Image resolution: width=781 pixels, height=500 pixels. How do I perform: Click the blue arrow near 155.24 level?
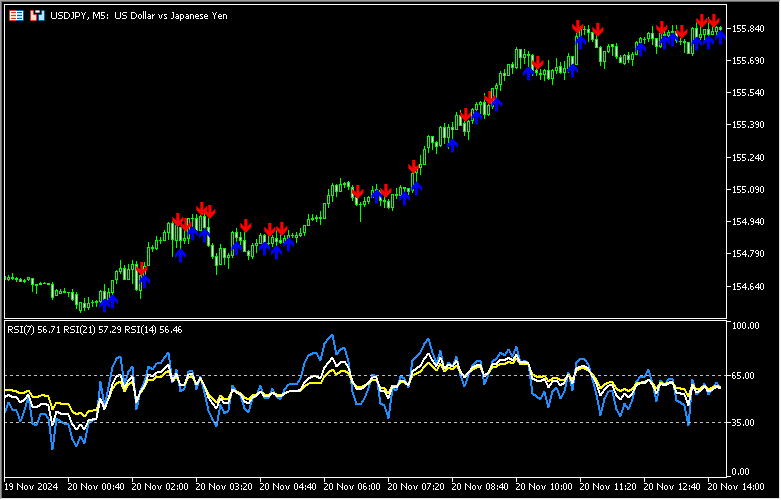(452, 144)
